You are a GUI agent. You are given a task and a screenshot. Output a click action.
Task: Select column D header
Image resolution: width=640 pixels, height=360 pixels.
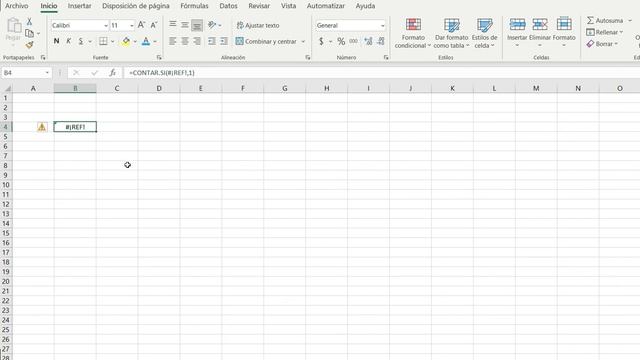coord(159,88)
